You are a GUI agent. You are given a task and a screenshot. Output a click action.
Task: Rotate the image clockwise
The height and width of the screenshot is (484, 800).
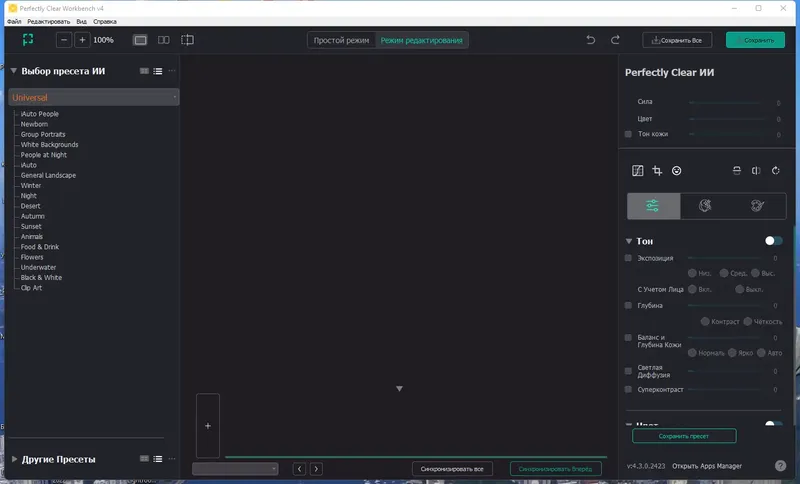776,170
